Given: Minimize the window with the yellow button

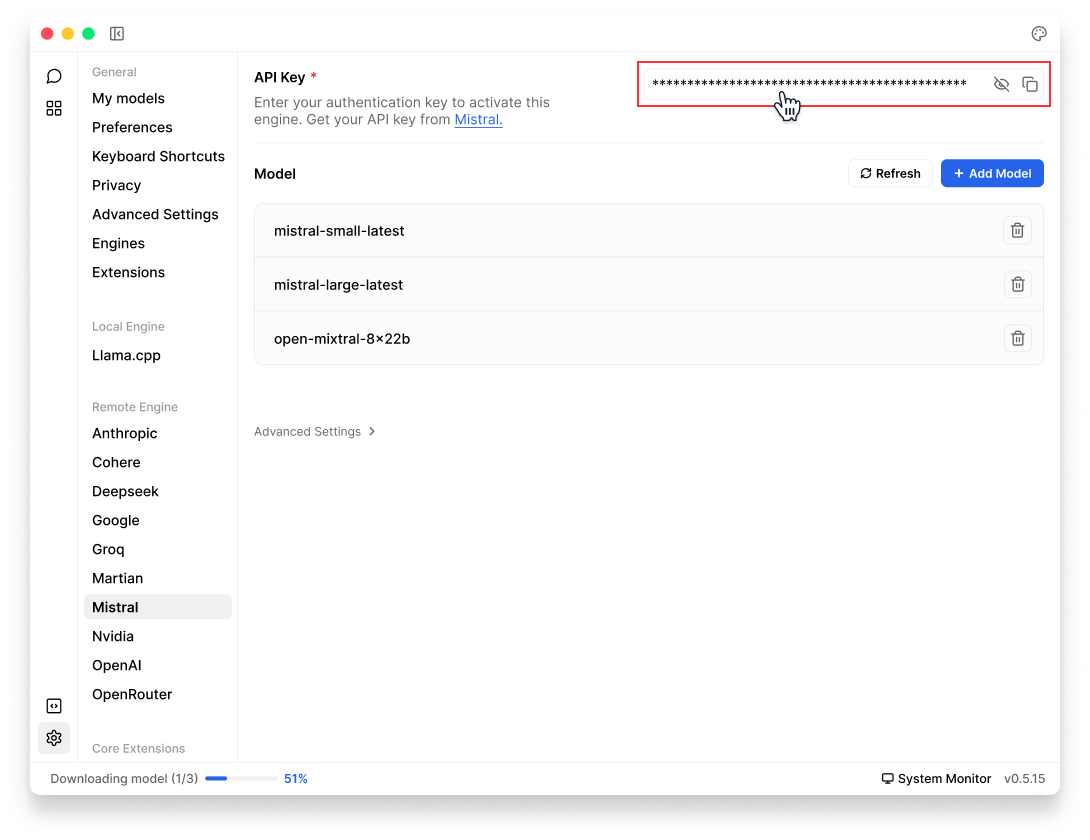Looking at the screenshot, I should point(67,33).
